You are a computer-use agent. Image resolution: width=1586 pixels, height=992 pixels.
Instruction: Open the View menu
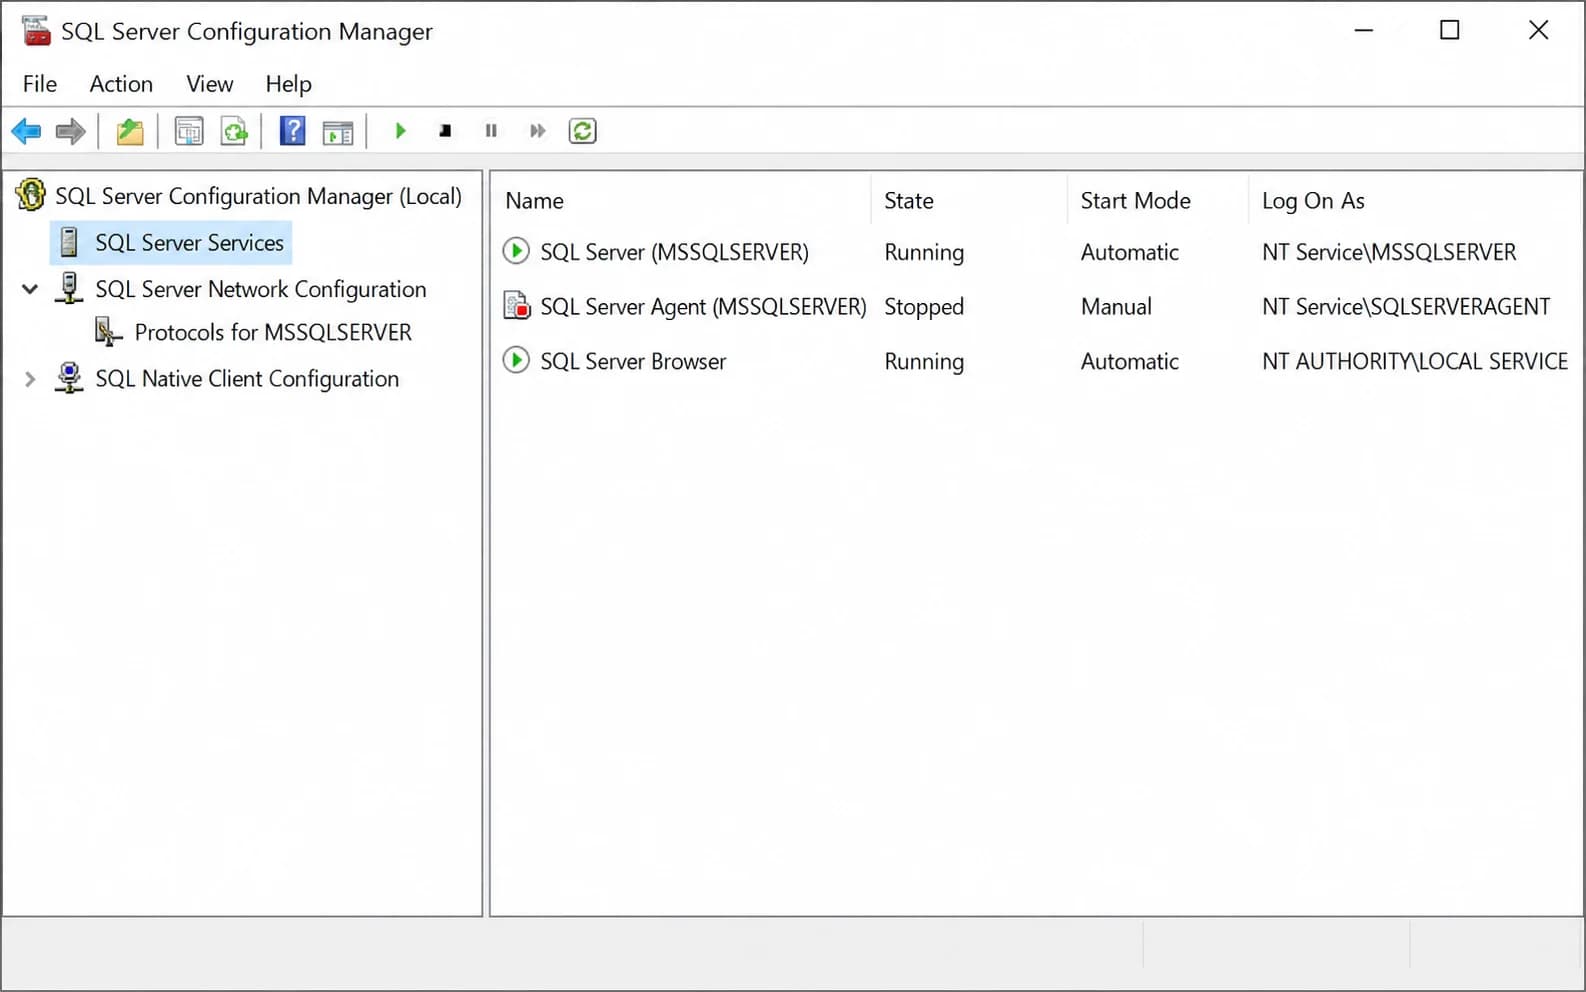pyautogui.click(x=210, y=84)
